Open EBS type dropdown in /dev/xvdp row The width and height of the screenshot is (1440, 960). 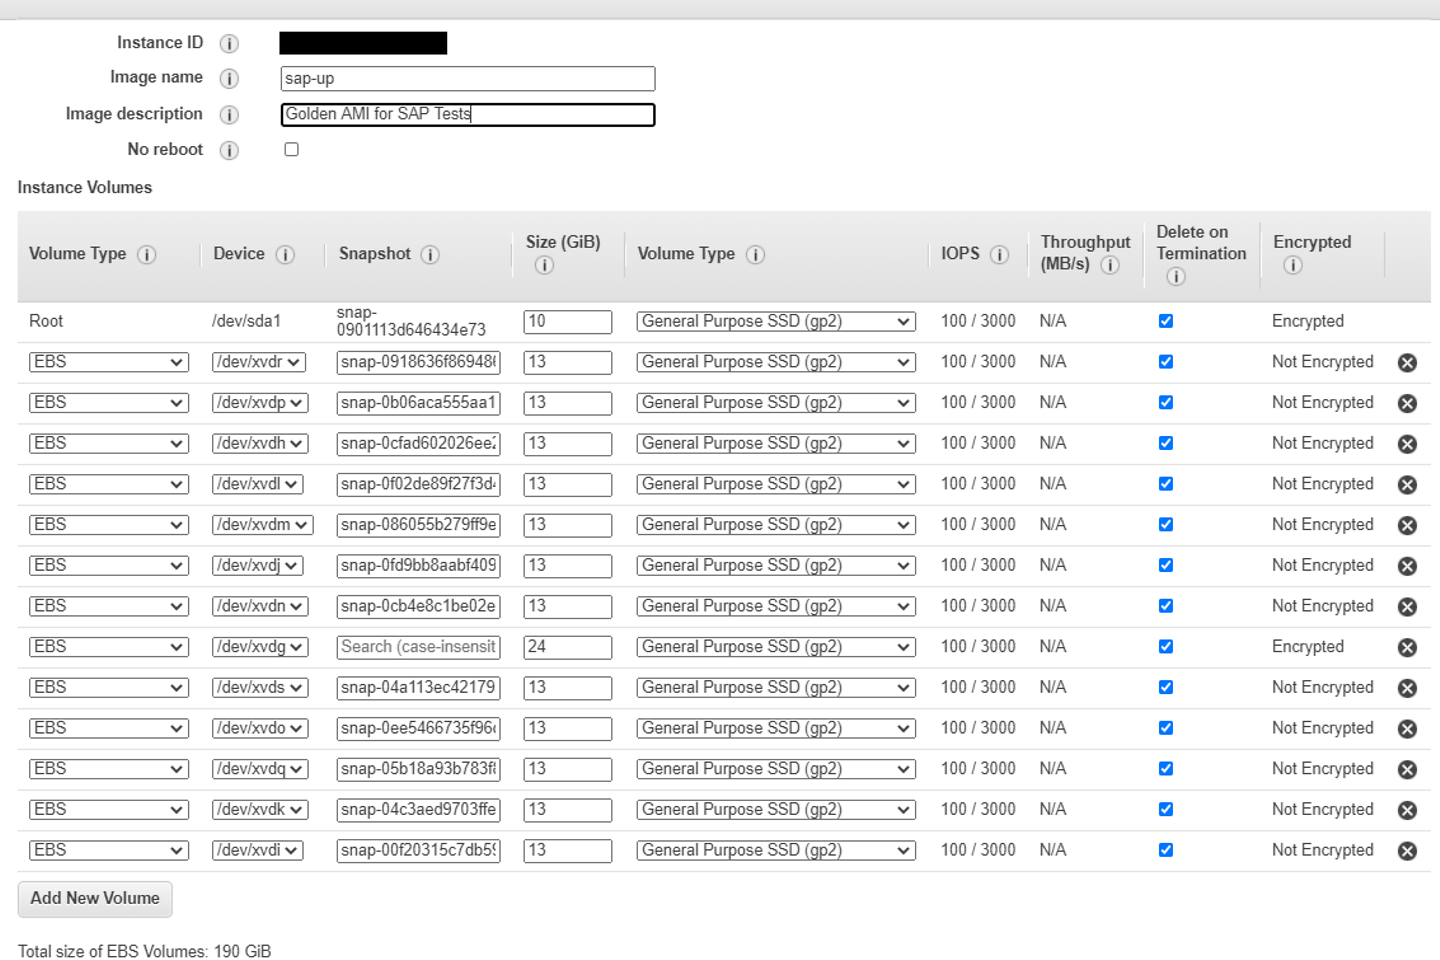(x=109, y=403)
